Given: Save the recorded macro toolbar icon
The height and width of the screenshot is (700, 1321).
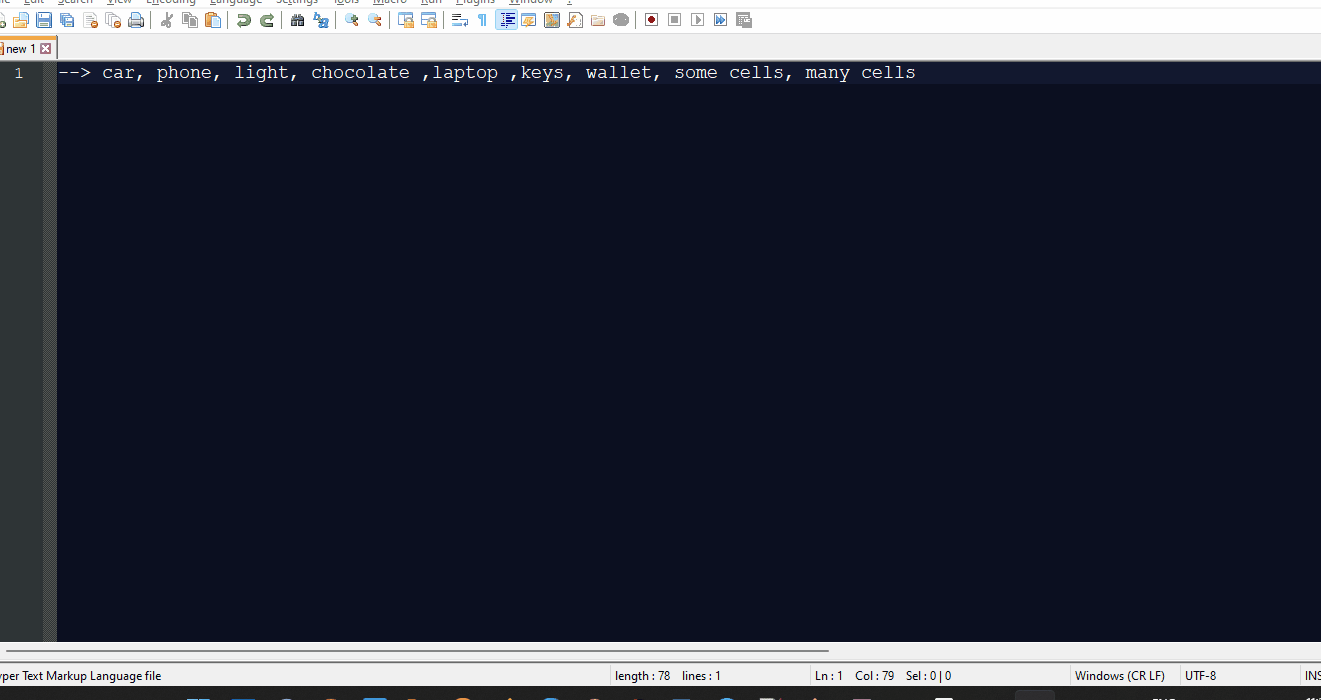Looking at the screenshot, I should click(744, 20).
